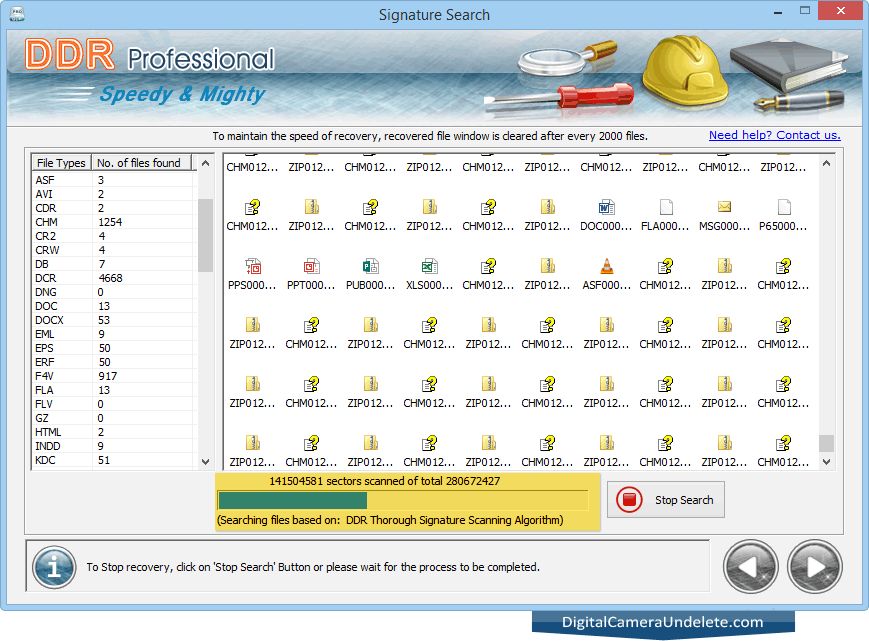Click the recovered files pane scroll-up arrow
This screenshot has width=869, height=641.
[826, 163]
